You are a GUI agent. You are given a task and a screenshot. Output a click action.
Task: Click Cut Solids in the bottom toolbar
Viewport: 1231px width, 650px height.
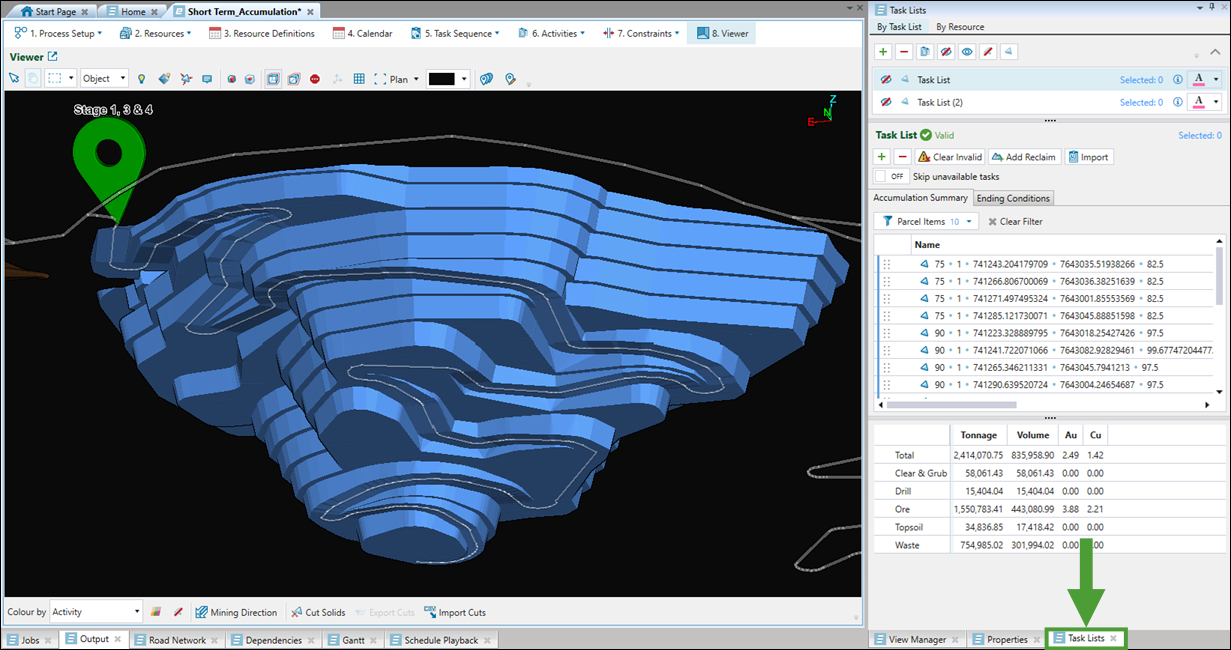[x=318, y=612]
